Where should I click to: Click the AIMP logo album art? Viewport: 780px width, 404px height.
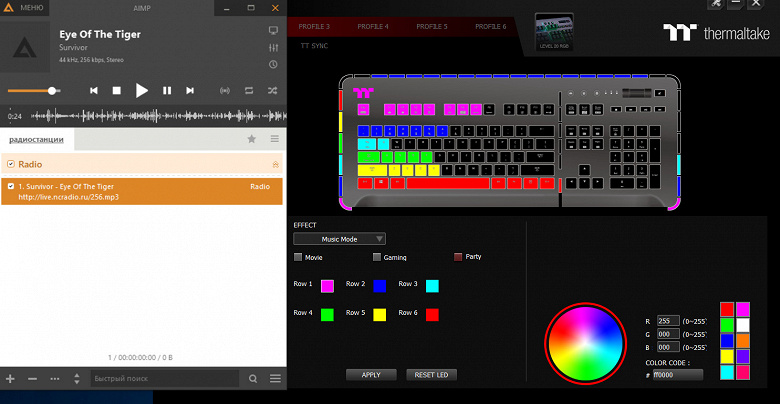pos(25,47)
